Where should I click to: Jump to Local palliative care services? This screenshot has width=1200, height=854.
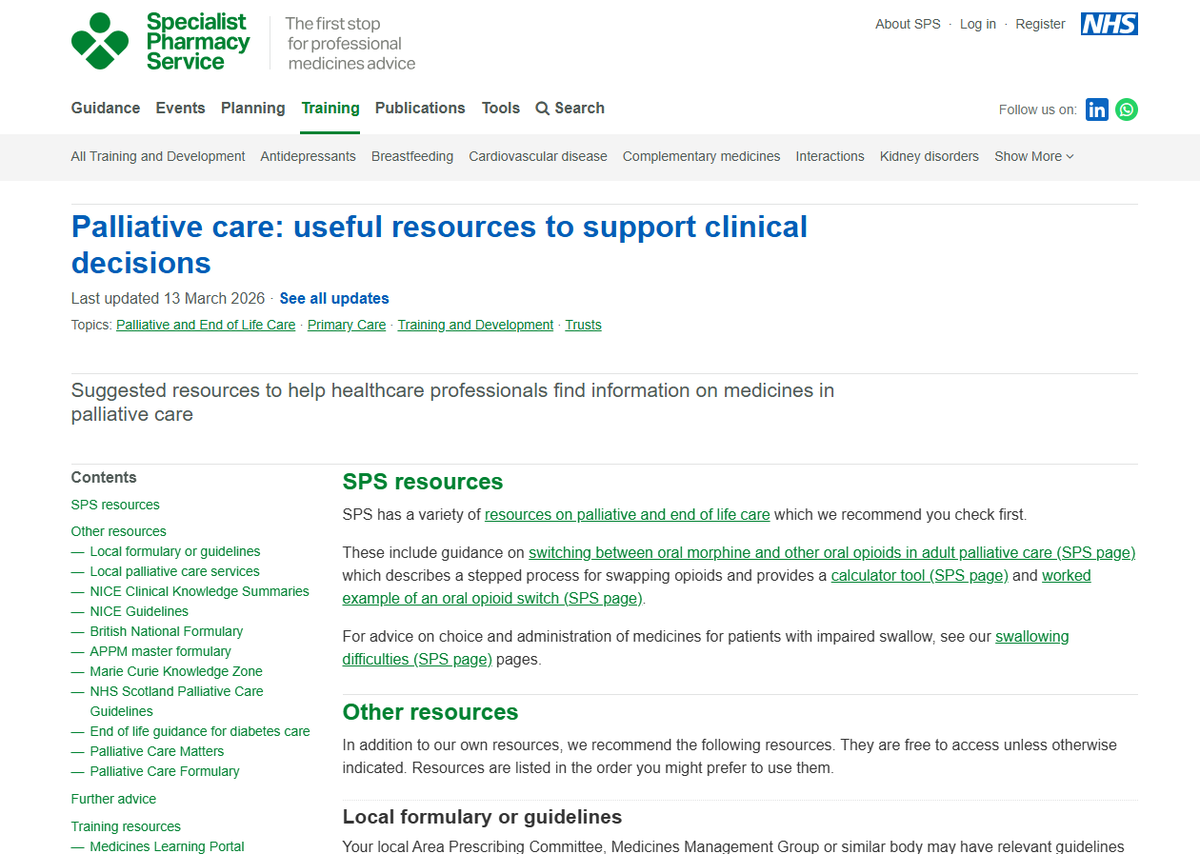click(174, 571)
